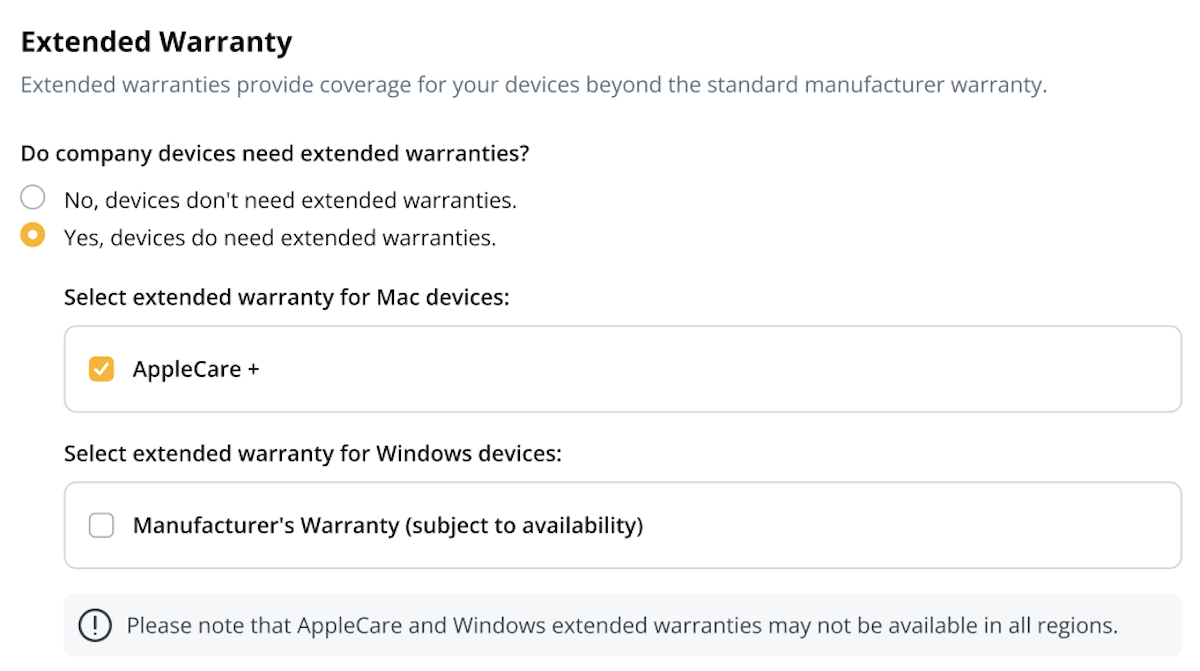Click the "Do company devices need" question
The height and width of the screenshot is (671, 1200).
[x=274, y=154]
